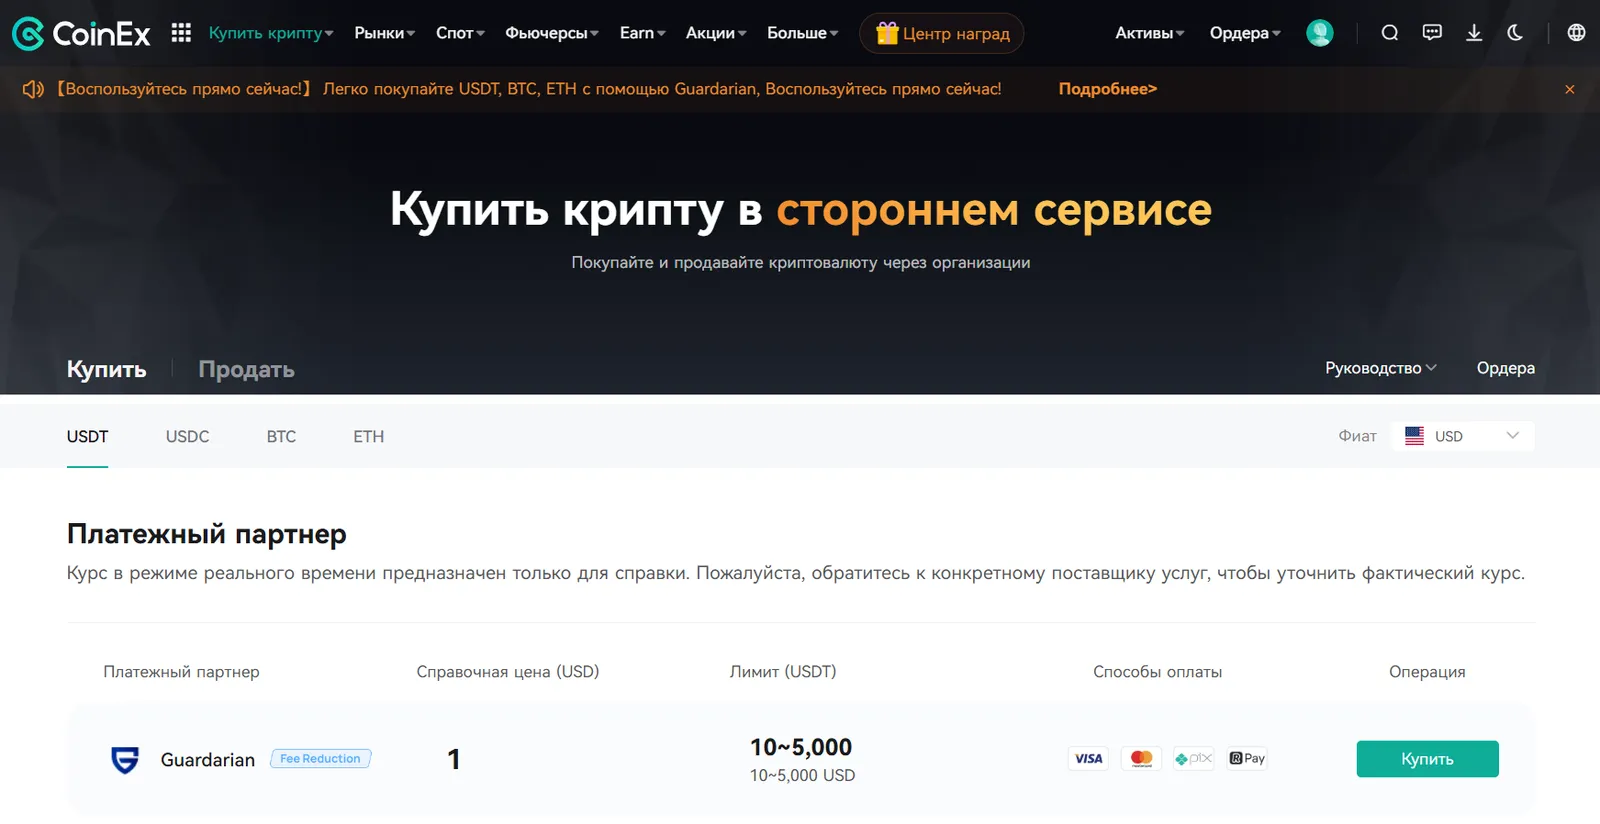Screen dimensions: 1600x824
Task: Select the USDT coin tab
Action: pyautogui.click(x=88, y=436)
